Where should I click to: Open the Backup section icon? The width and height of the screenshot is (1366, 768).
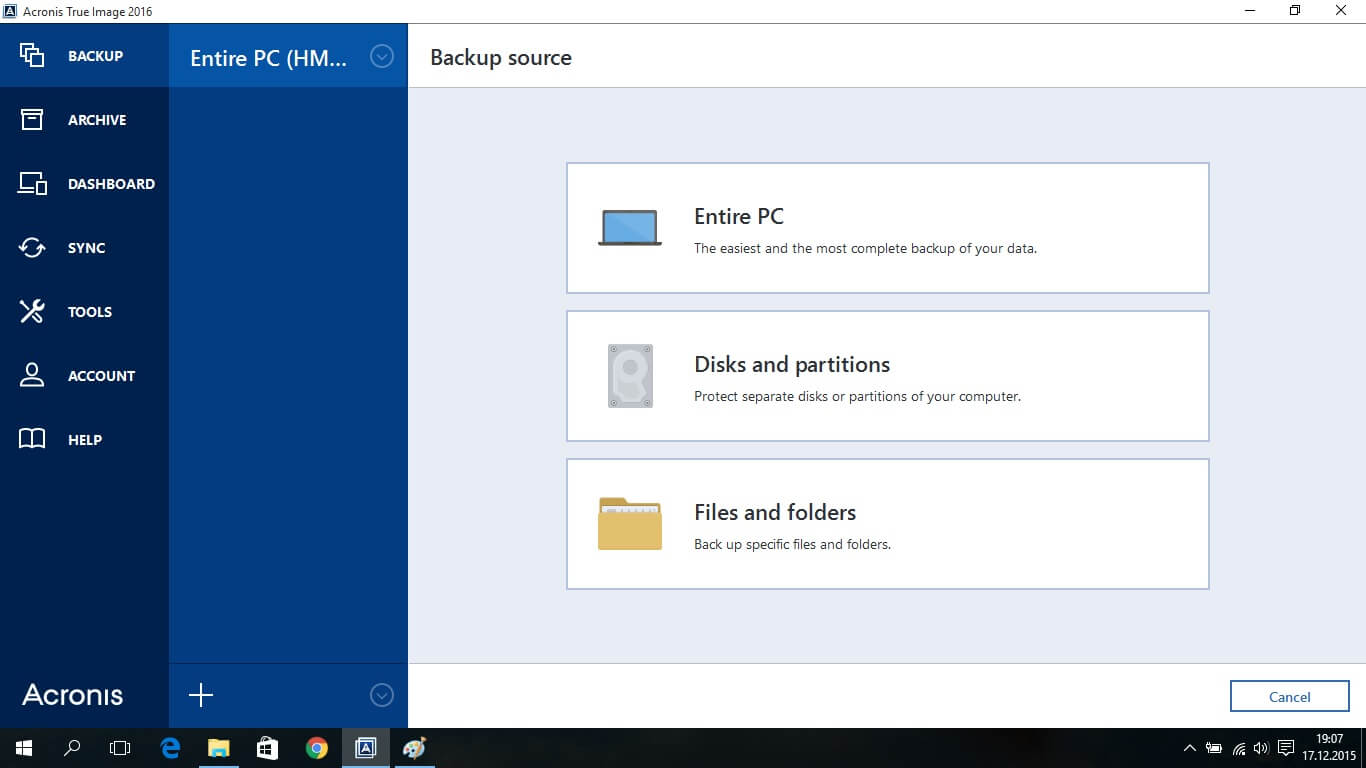[32, 56]
